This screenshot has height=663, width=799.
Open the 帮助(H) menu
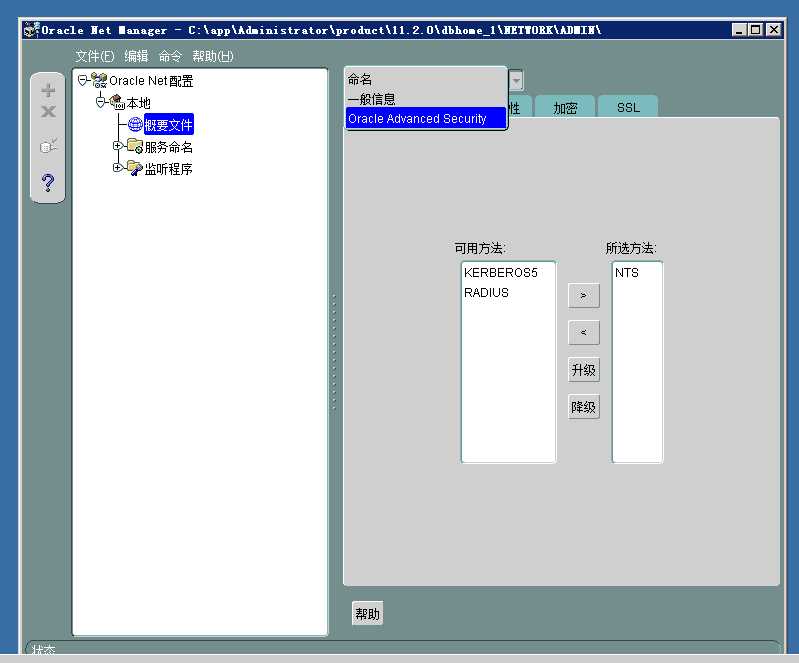click(212, 56)
